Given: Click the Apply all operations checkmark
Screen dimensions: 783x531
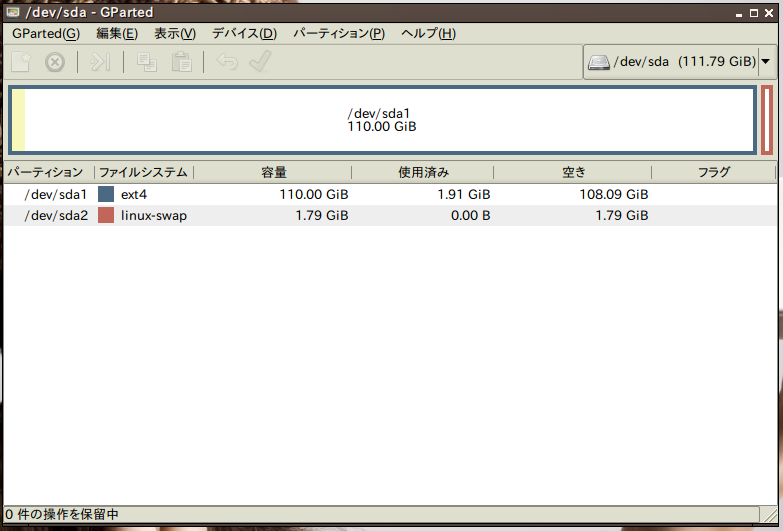Looking at the screenshot, I should click(x=260, y=62).
